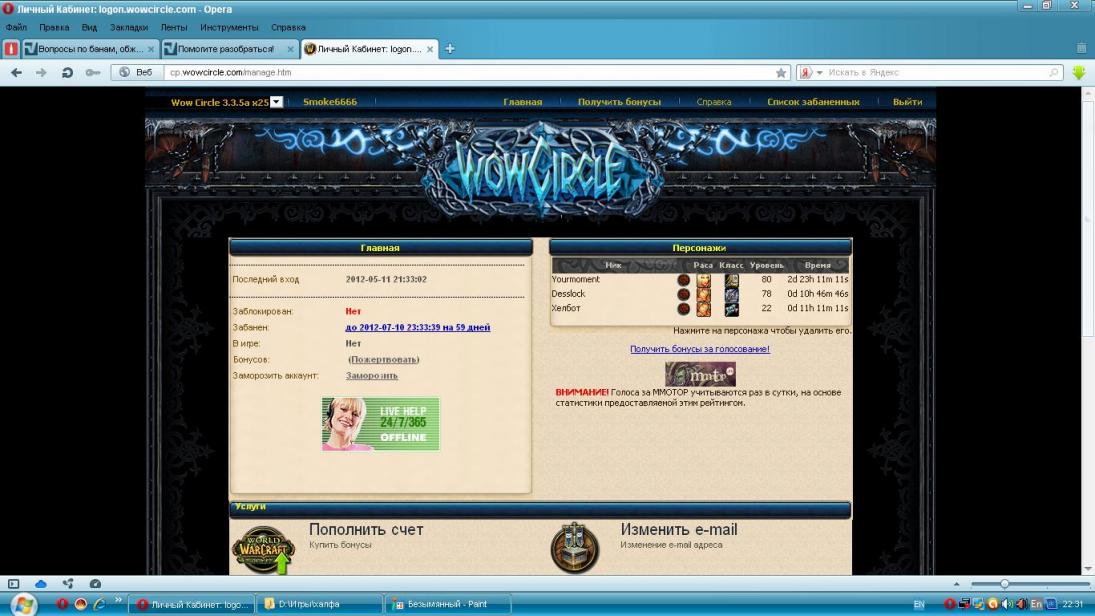Click the Windows Start button

point(22,604)
